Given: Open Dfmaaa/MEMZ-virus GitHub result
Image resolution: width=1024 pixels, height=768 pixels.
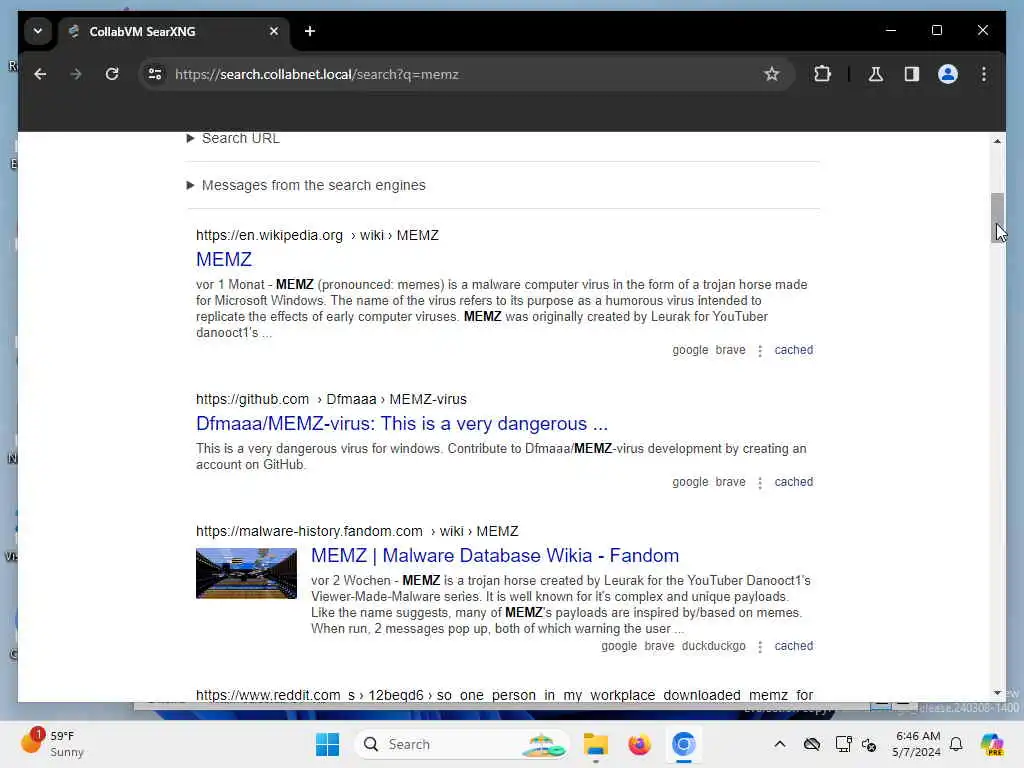Looking at the screenshot, I should [x=402, y=424].
